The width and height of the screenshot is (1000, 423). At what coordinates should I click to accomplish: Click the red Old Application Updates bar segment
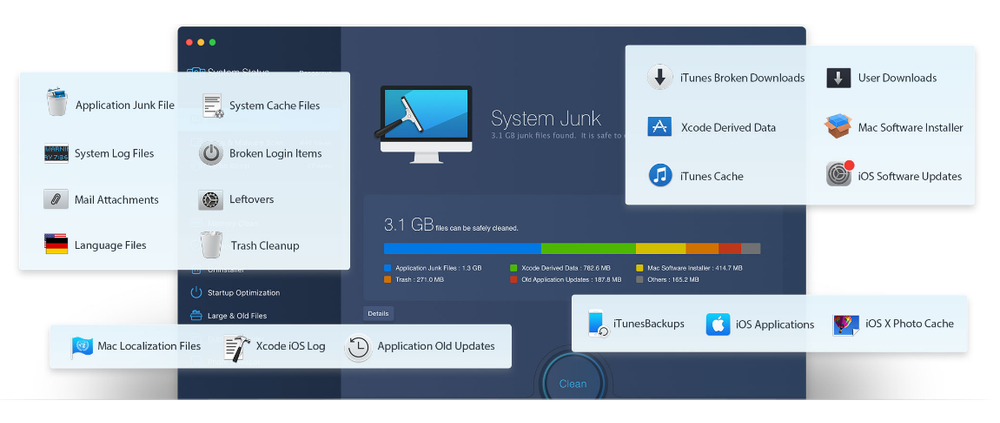pos(730,248)
